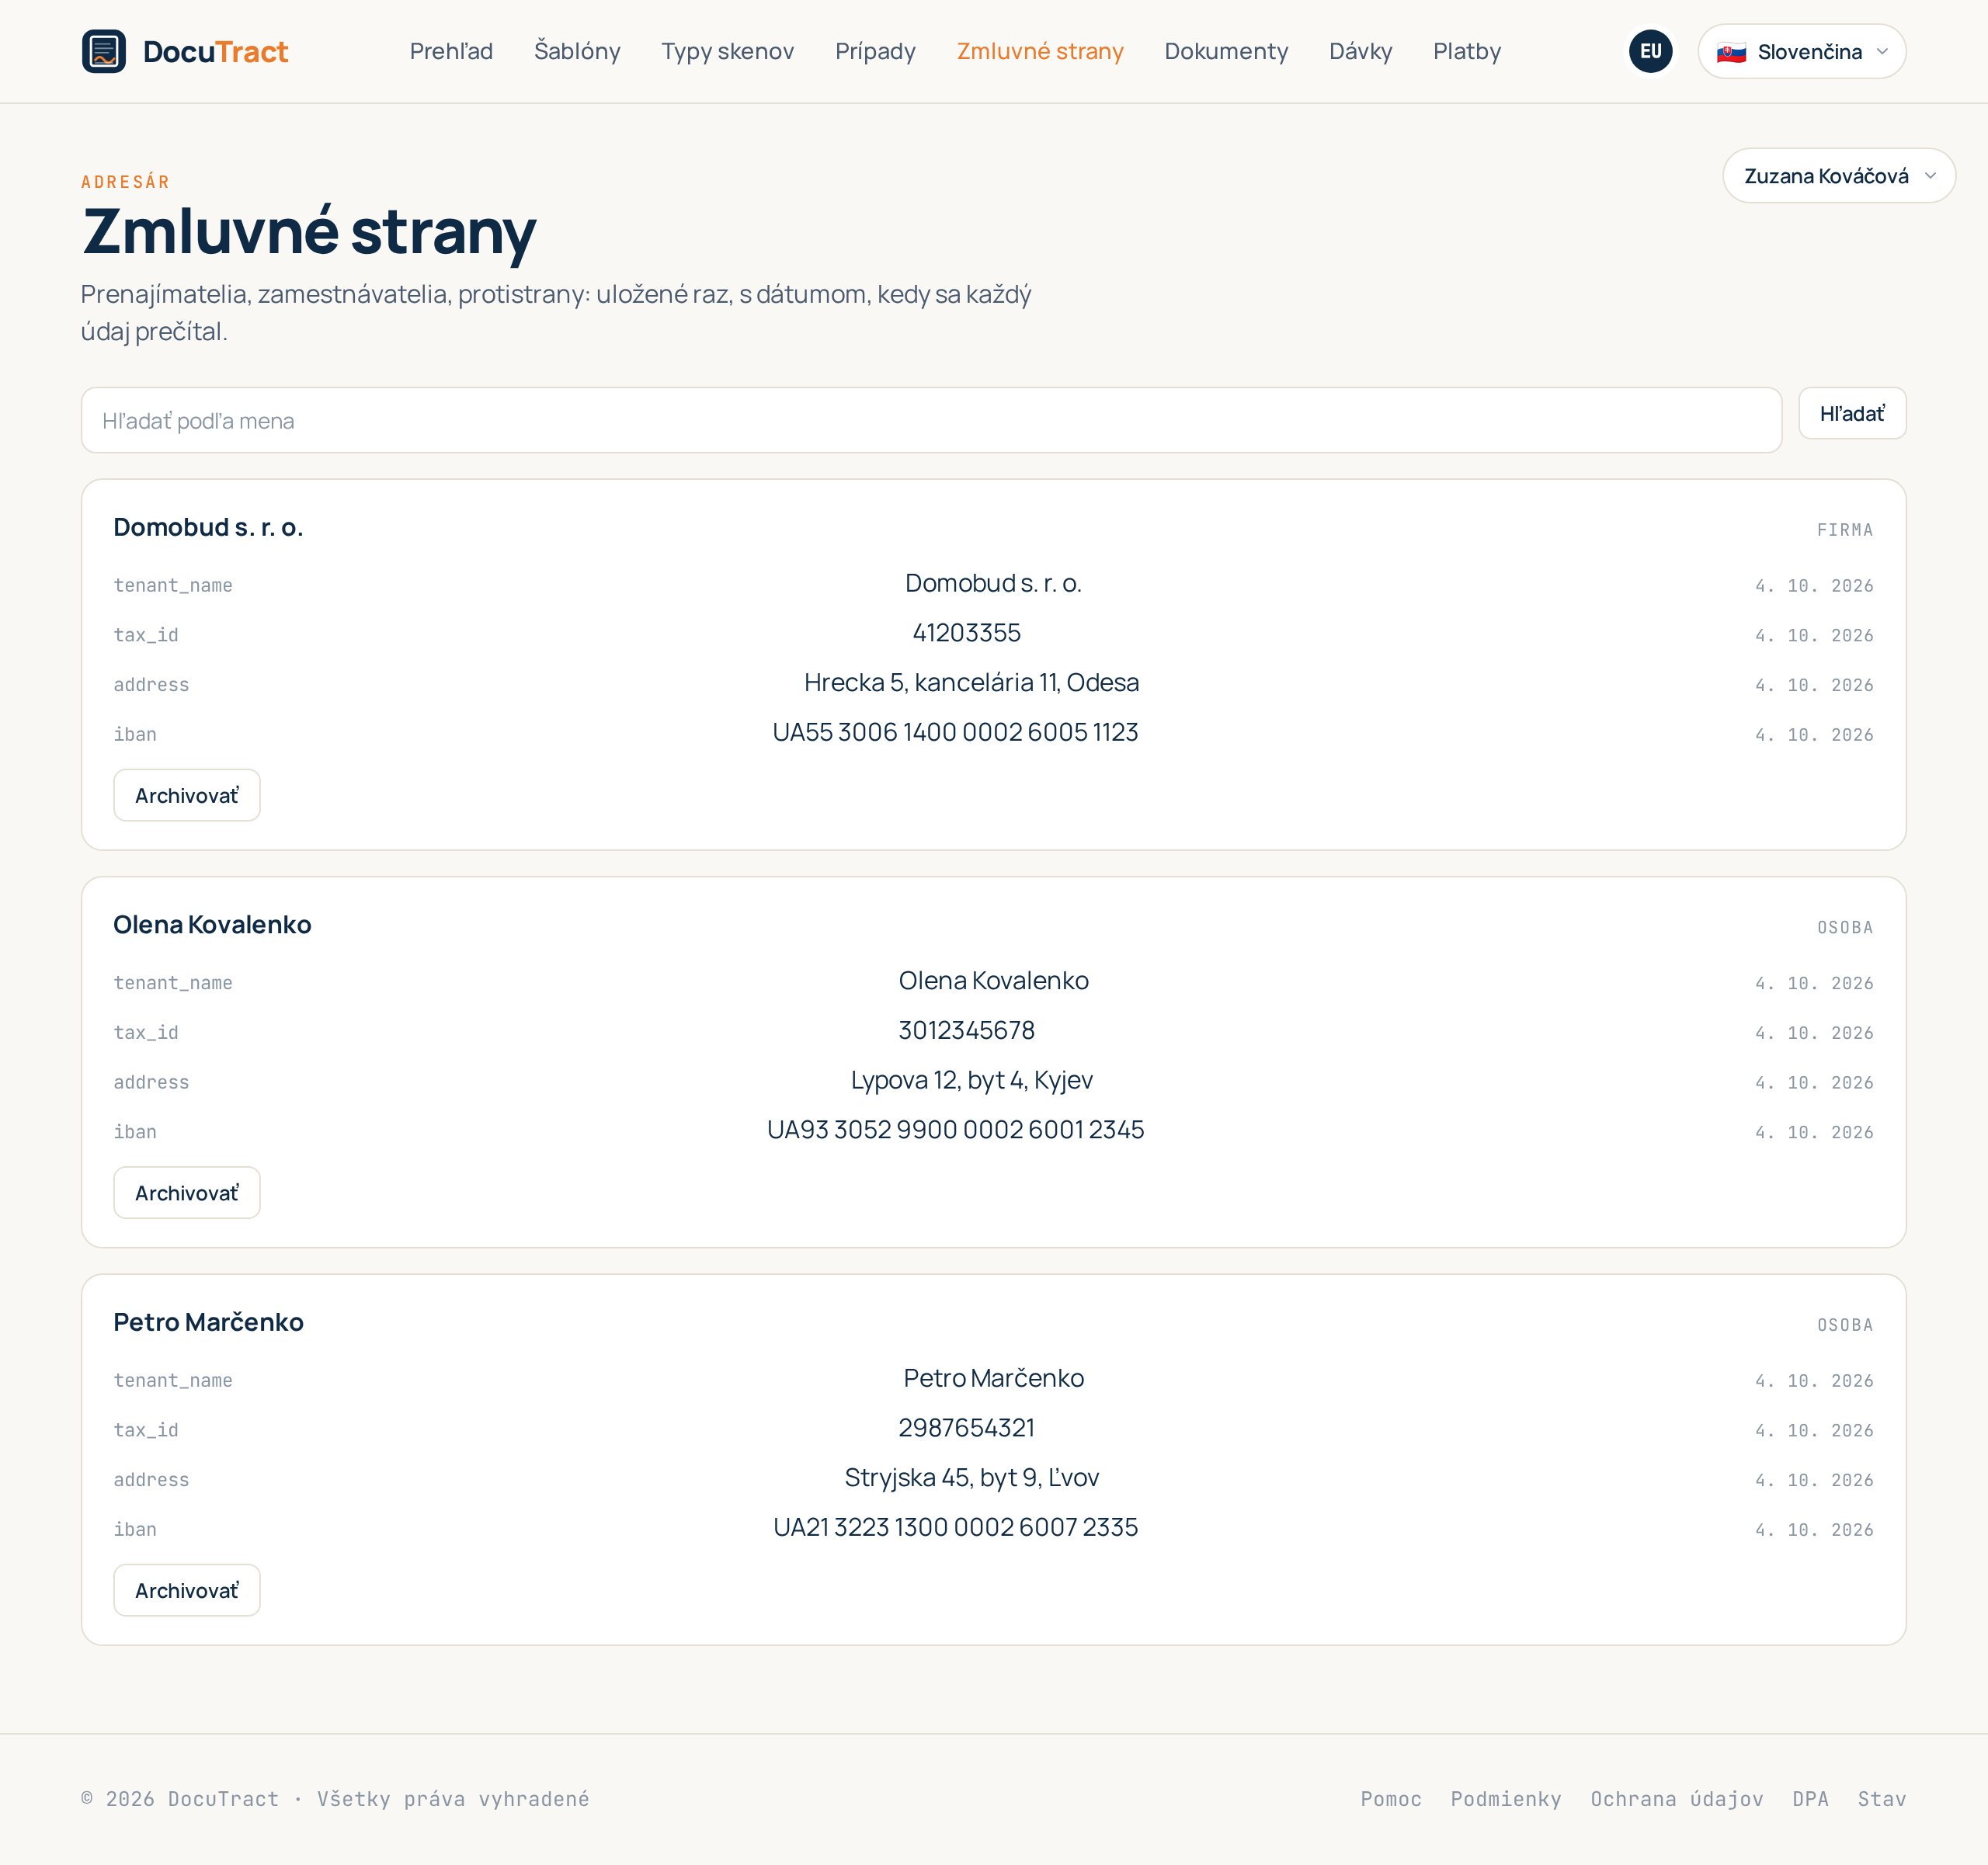Click tax id value 2987654321

coord(966,1428)
